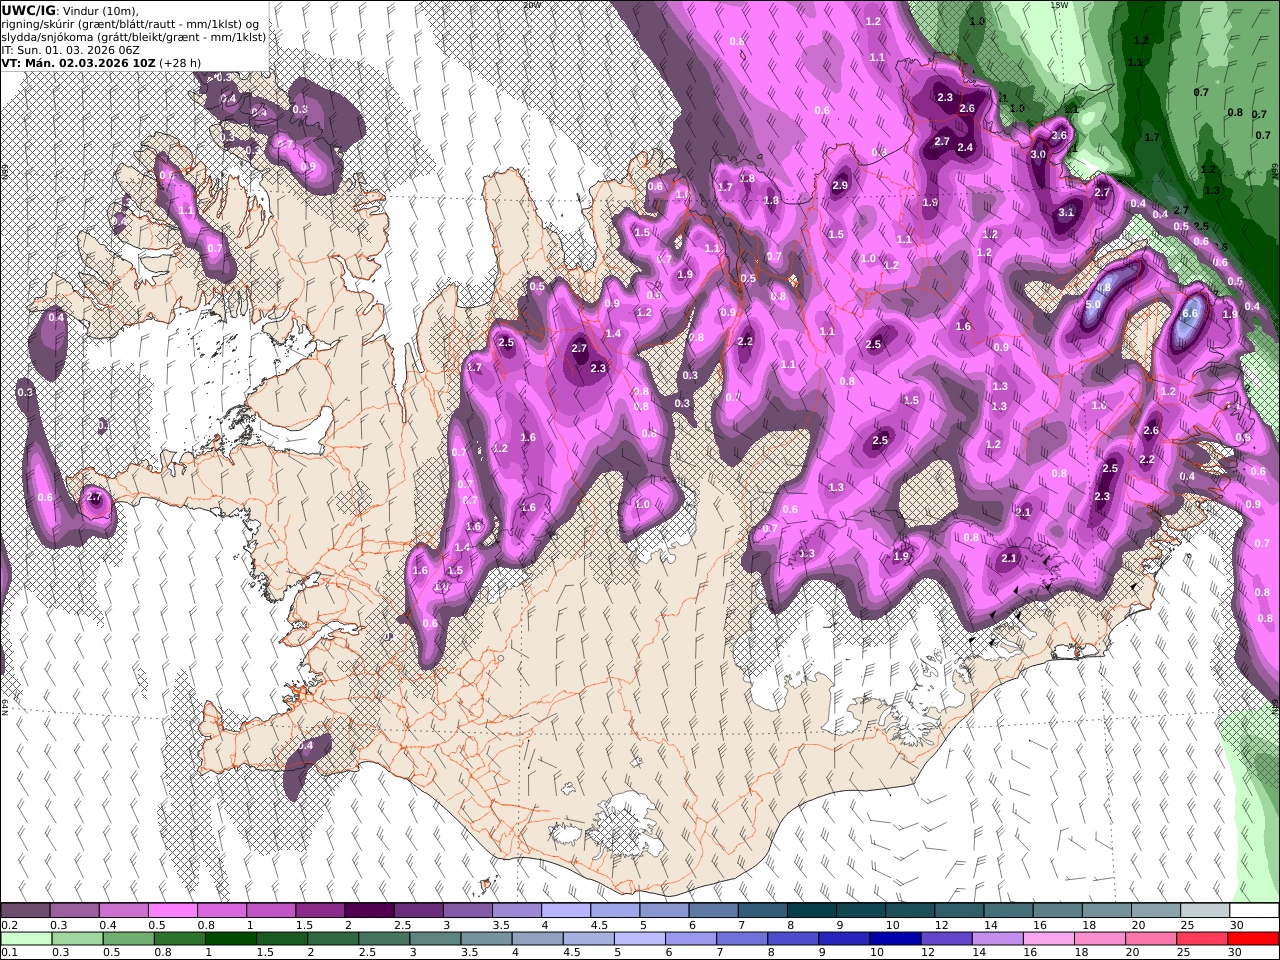Click the 'slydda/snjókoma (grátt/bleikt/grænt' caption line
1280x960 pixels.
134,36
